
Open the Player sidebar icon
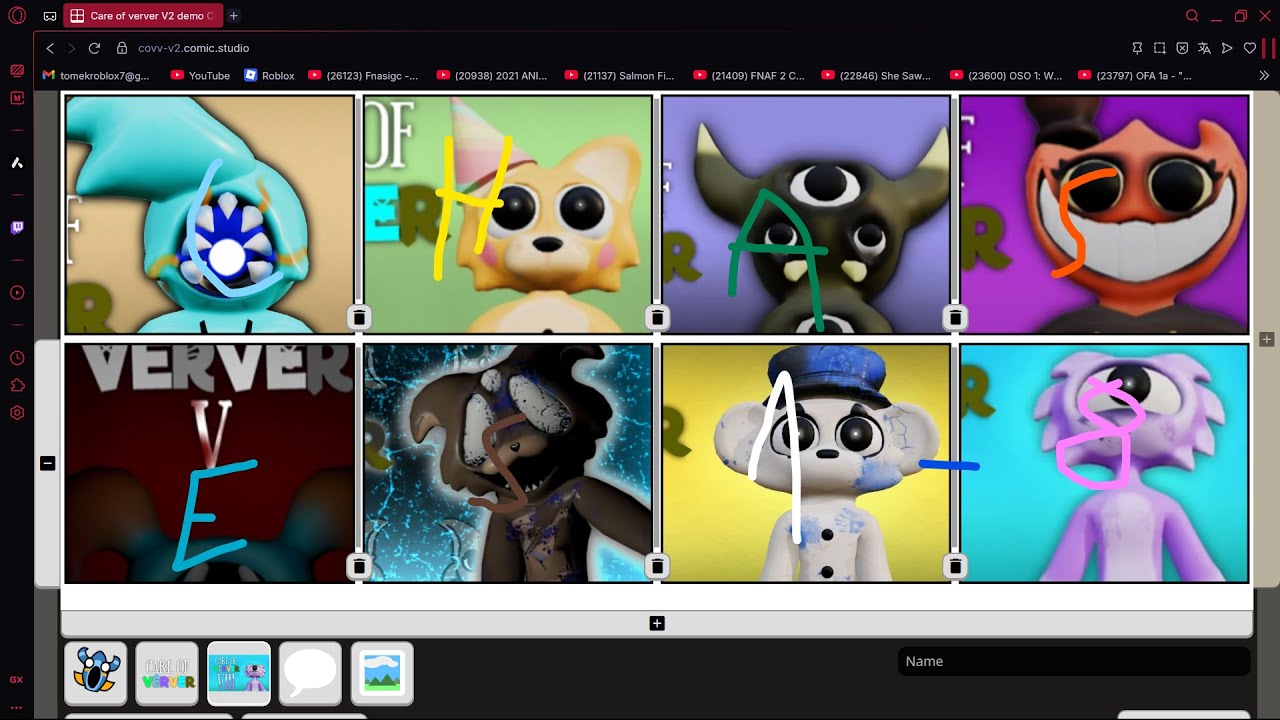(x=16, y=293)
